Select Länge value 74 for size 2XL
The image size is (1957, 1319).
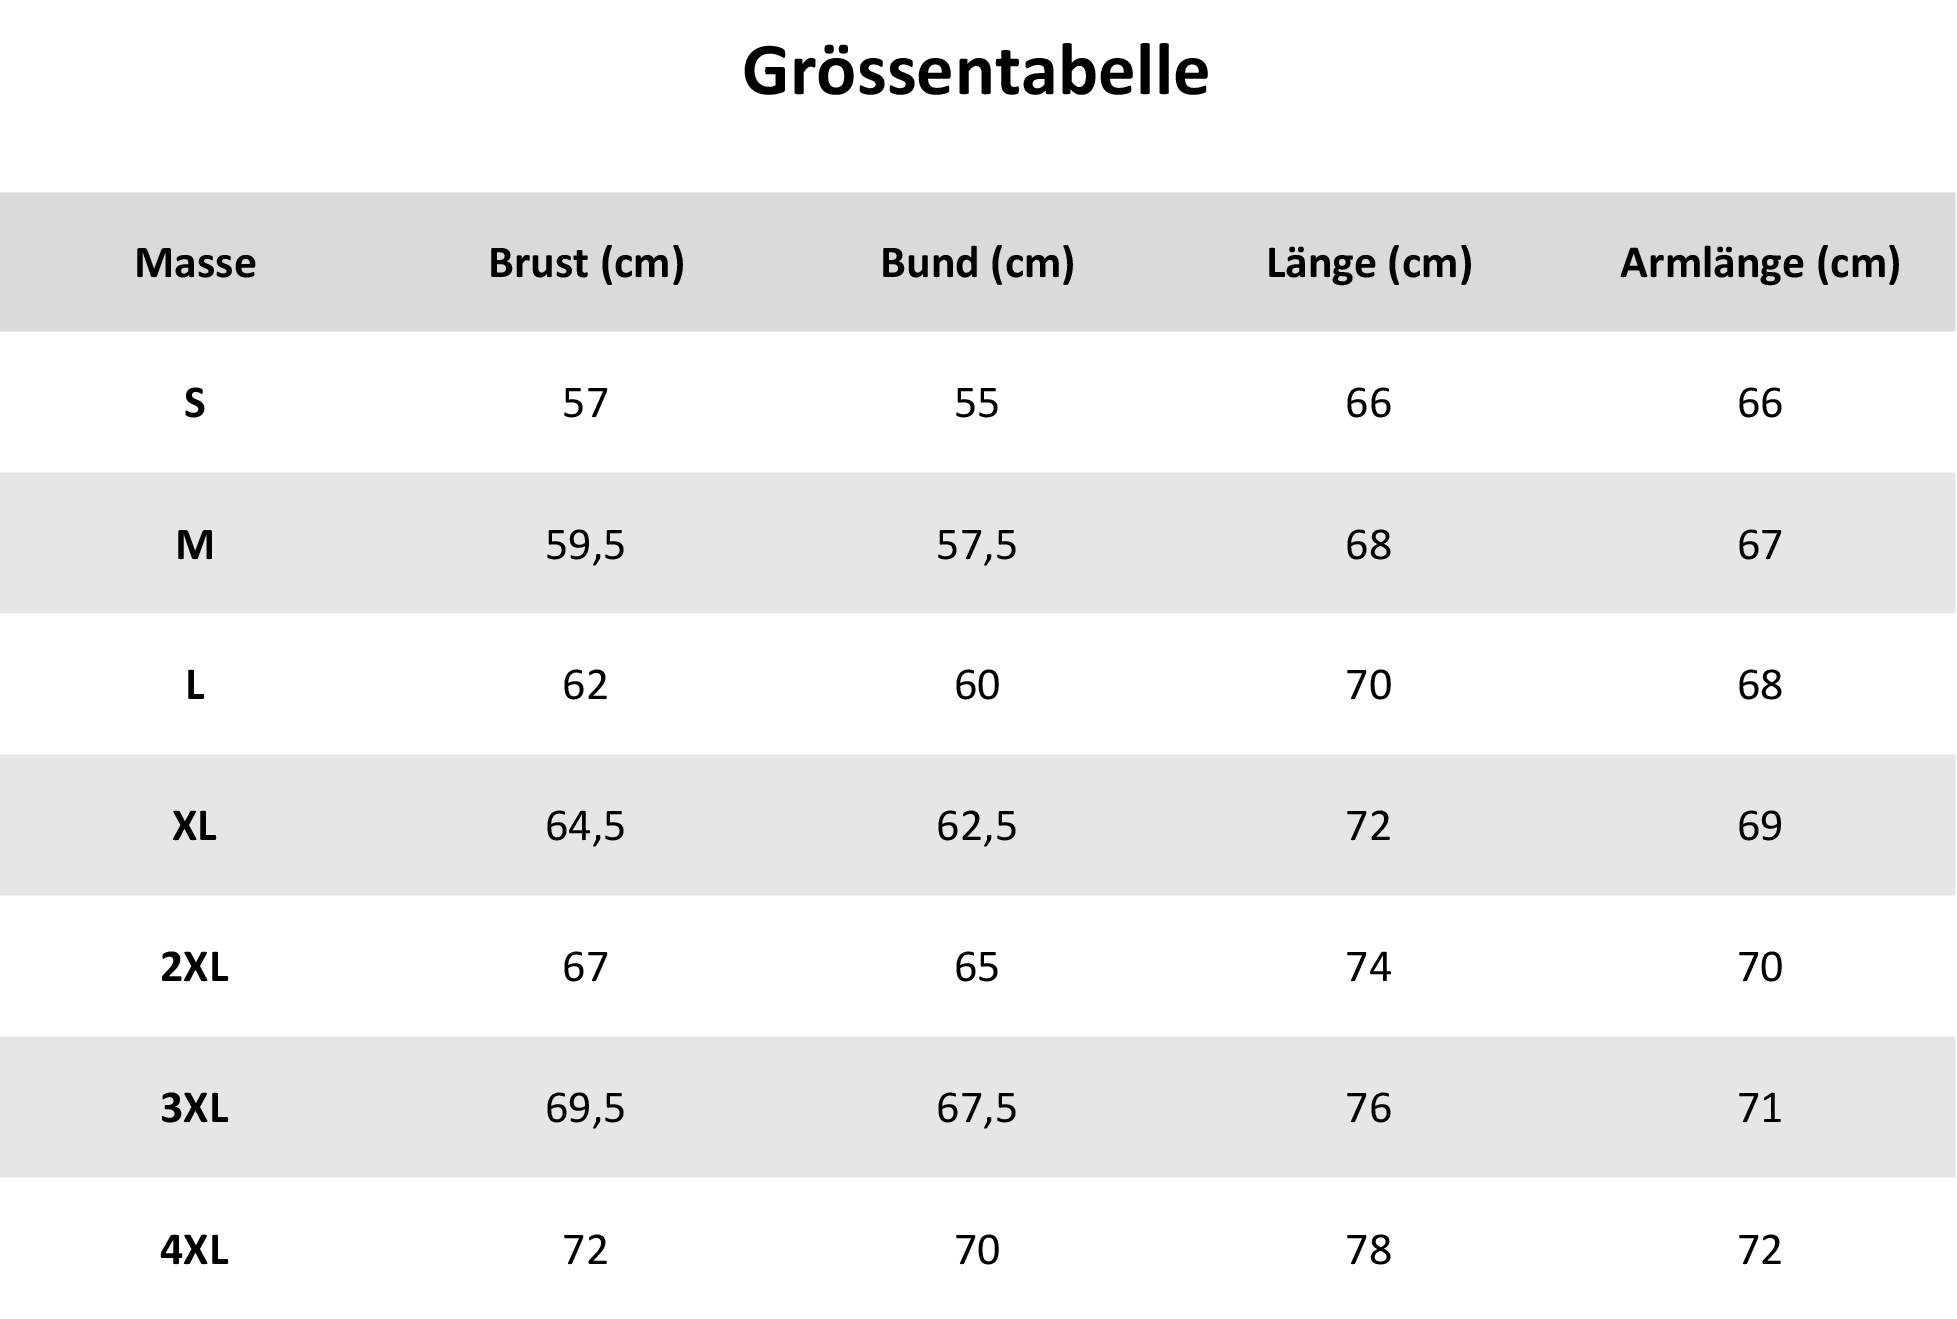click(1368, 967)
